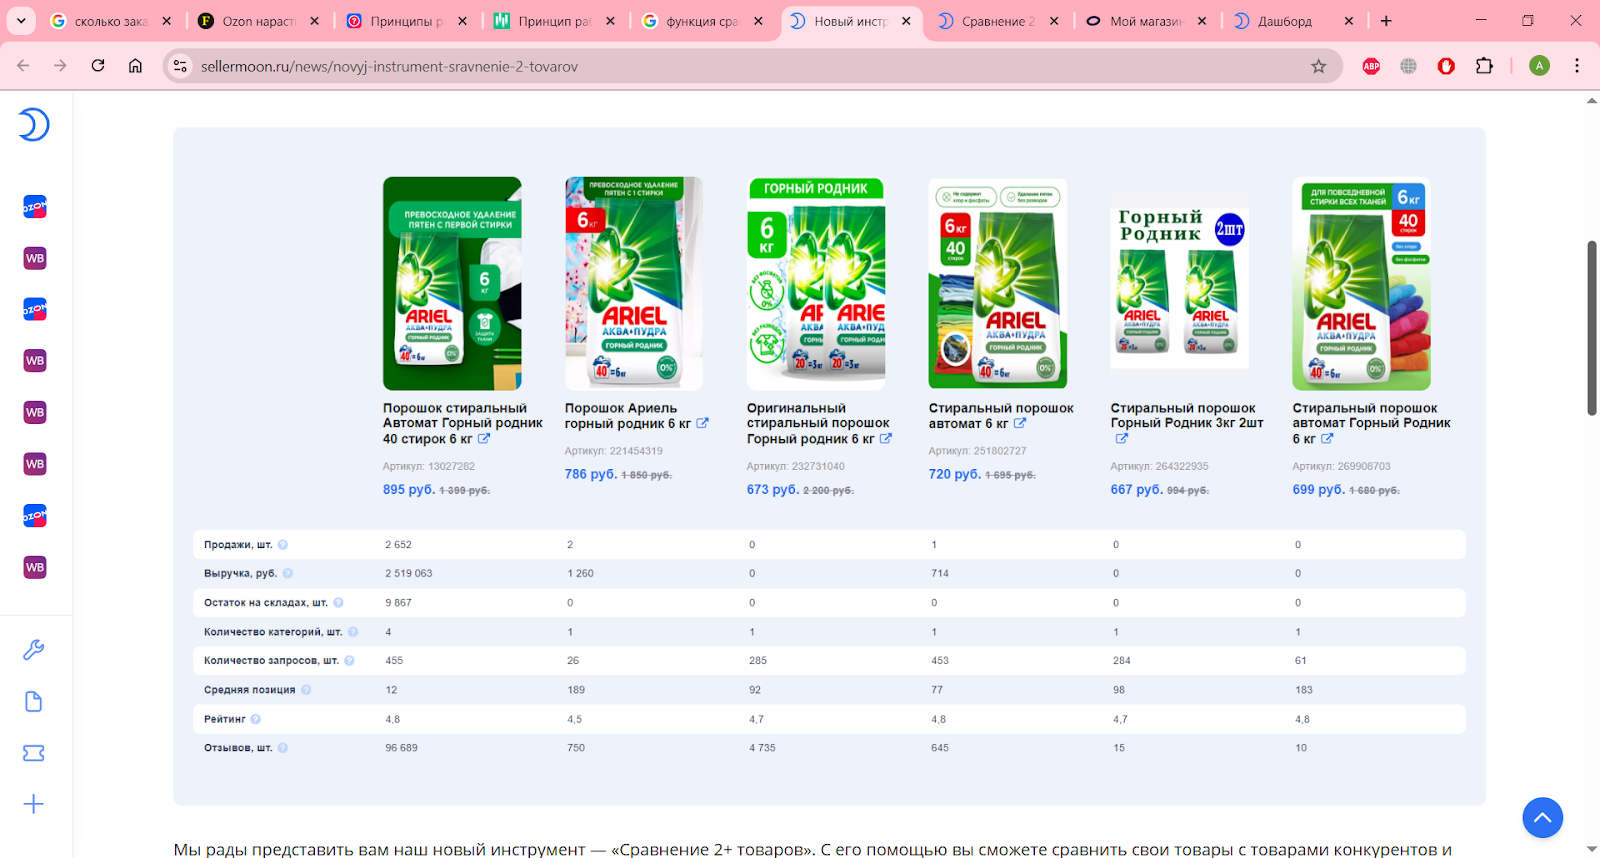This screenshot has width=1600, height=858.
Task: Switch to the сколько зака tab
Action: coord(110,21)
